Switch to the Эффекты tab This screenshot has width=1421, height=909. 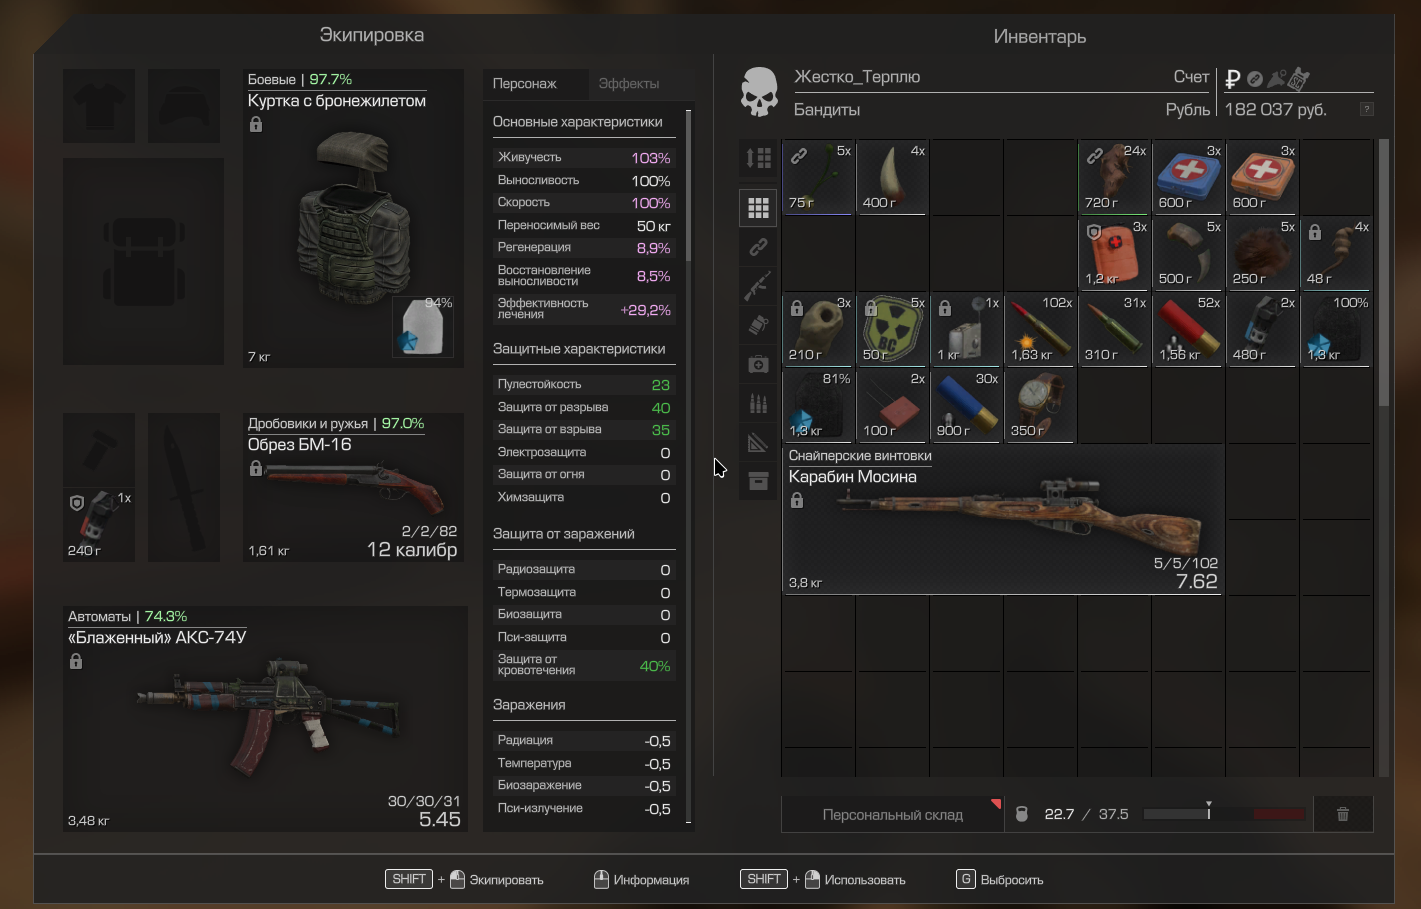tap(628, 84)
